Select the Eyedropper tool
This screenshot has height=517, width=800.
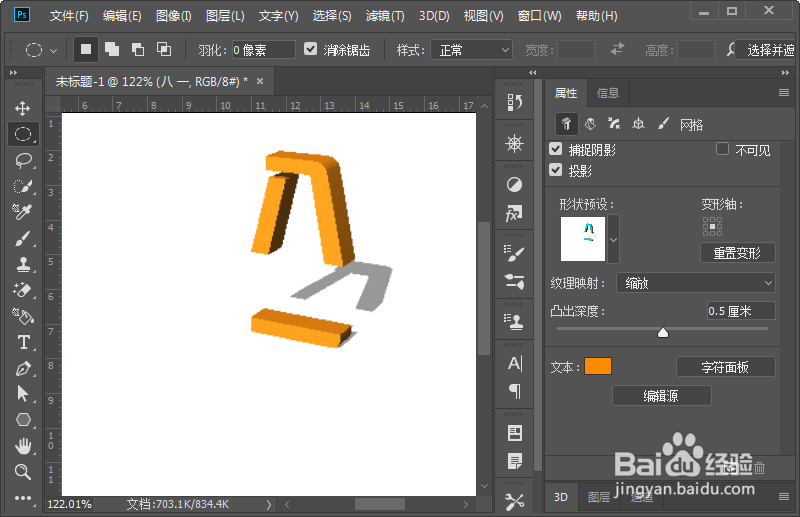tap(22, 212)
